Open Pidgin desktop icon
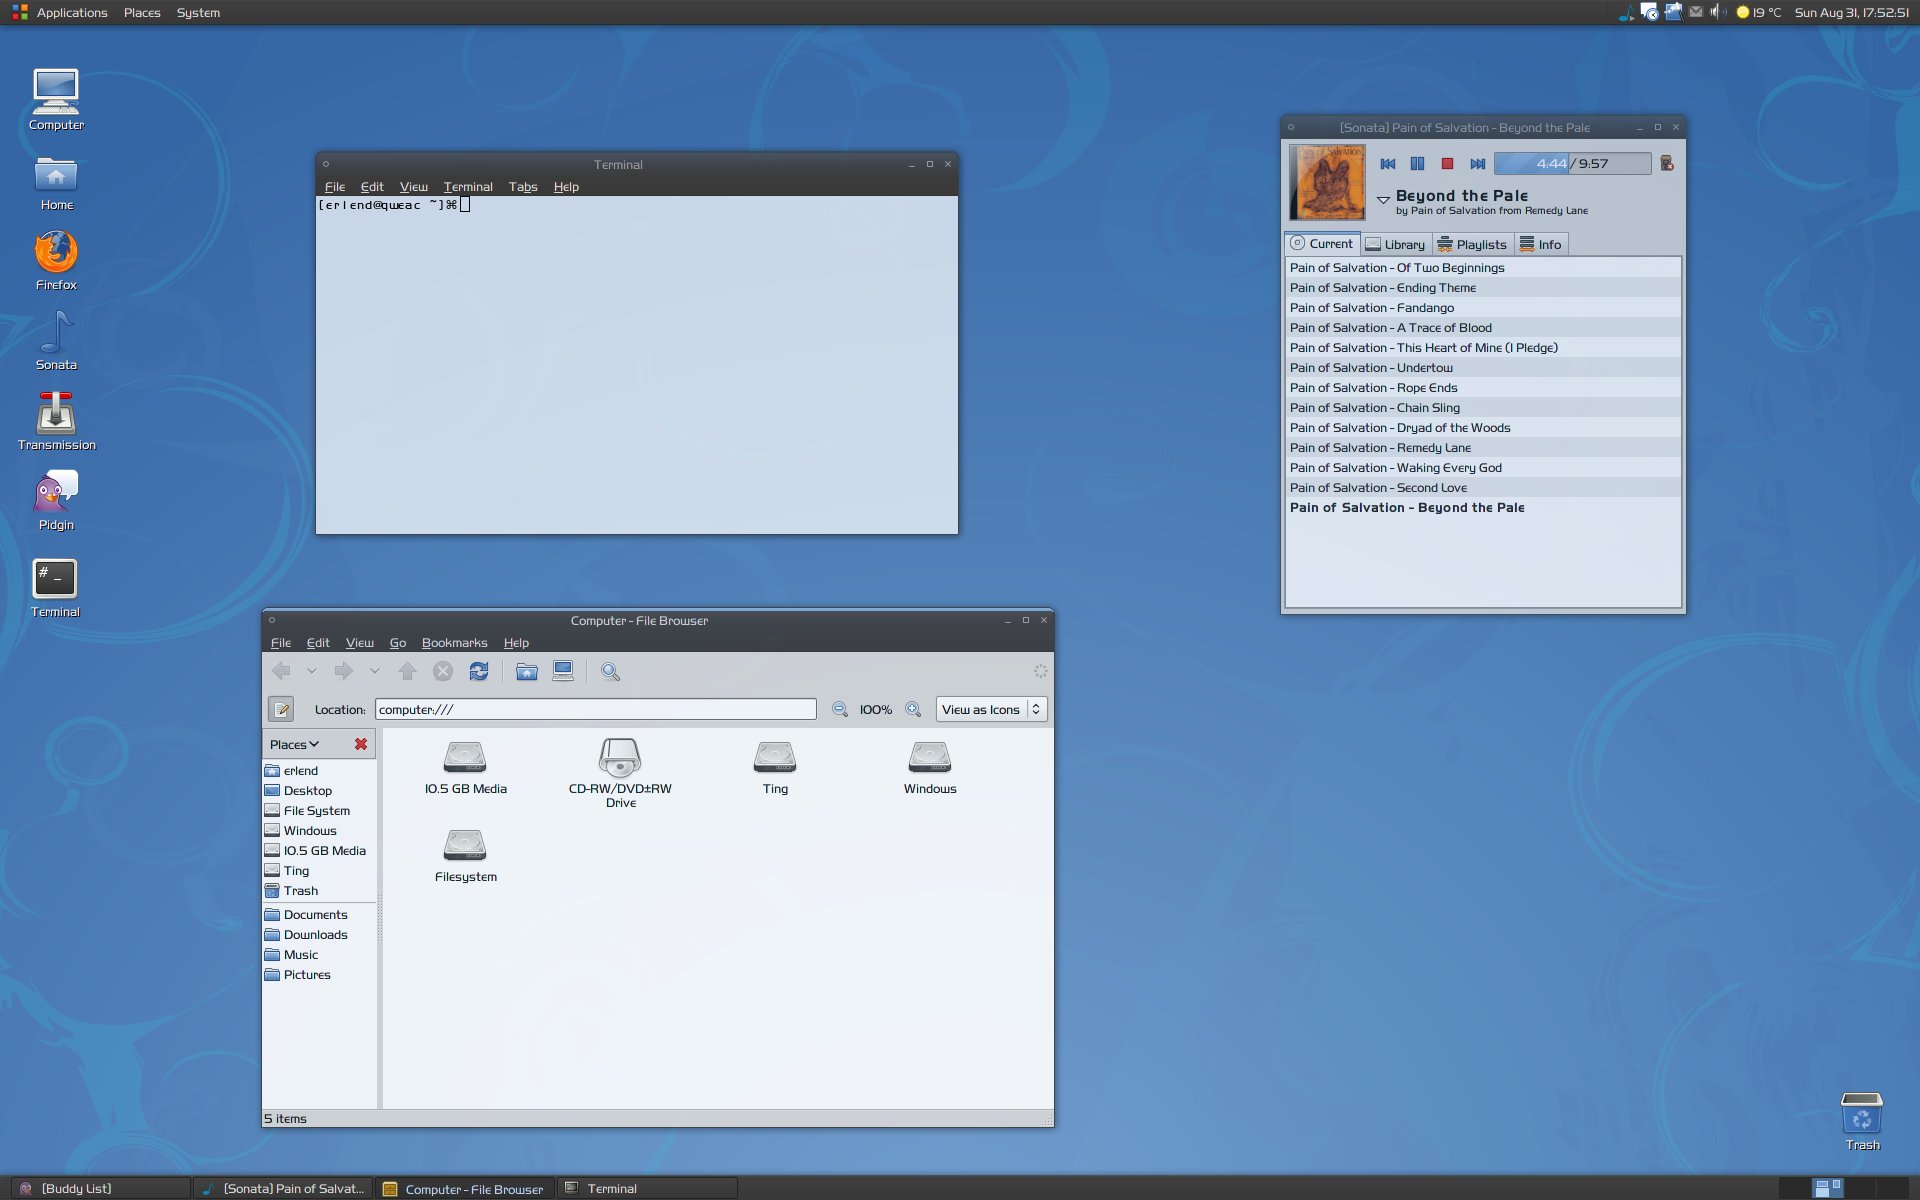The width and height of the screenshot is (1920, 1200). tap(56, 500)
